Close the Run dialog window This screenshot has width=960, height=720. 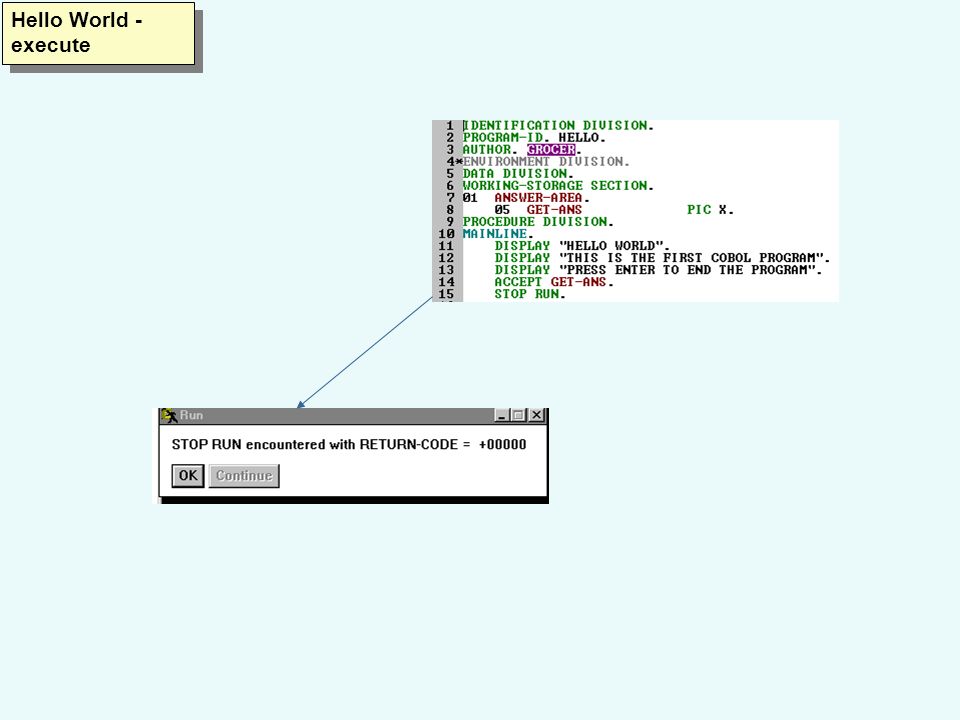pyautogui.click(x=536, y=415)
